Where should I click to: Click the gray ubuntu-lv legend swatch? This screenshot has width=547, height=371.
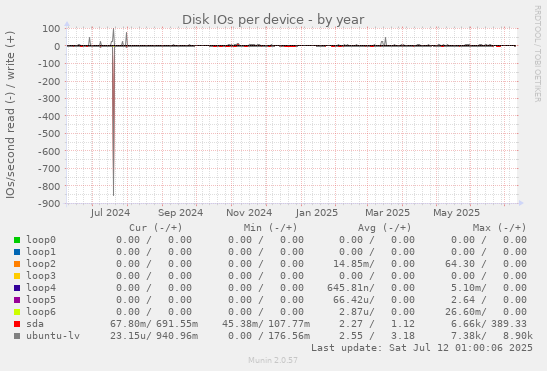click(17, 336)
